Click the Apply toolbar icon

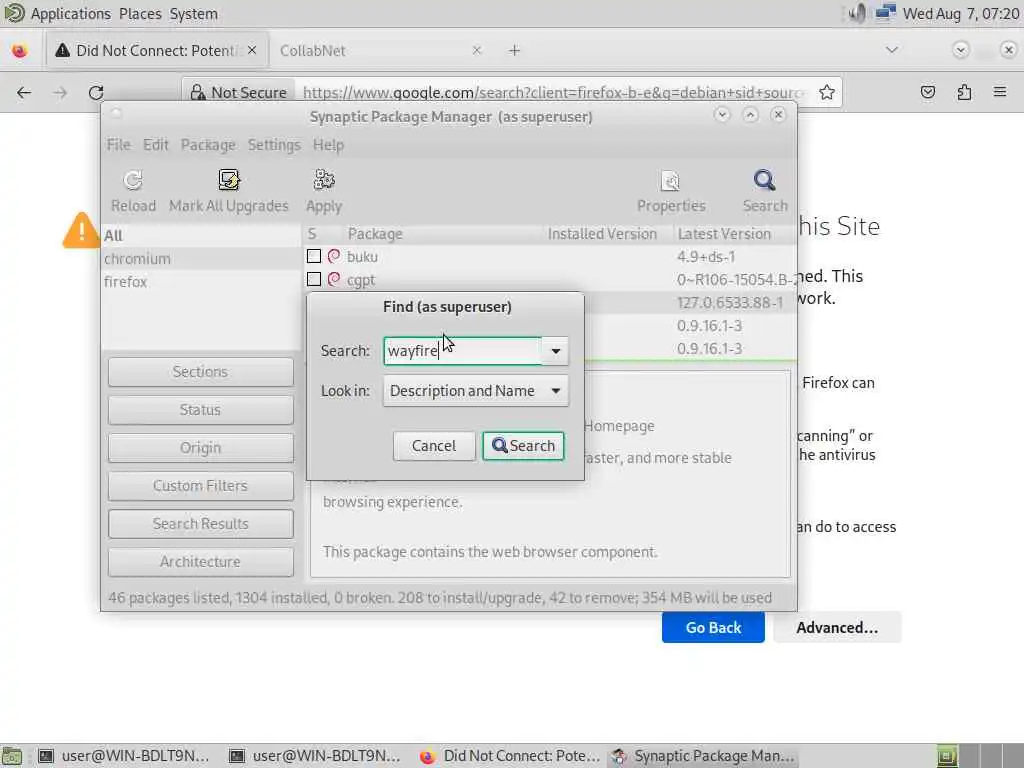tap(324, 180)
